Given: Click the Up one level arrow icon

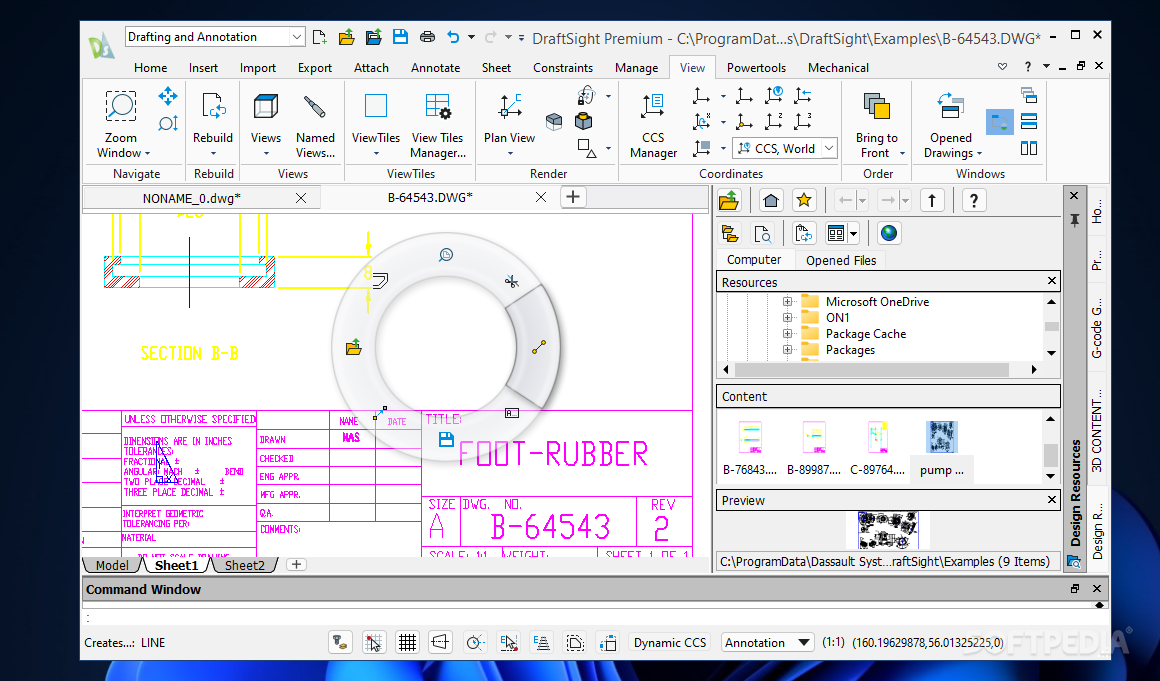Looking at the screenshot, I should coord(932,200).
